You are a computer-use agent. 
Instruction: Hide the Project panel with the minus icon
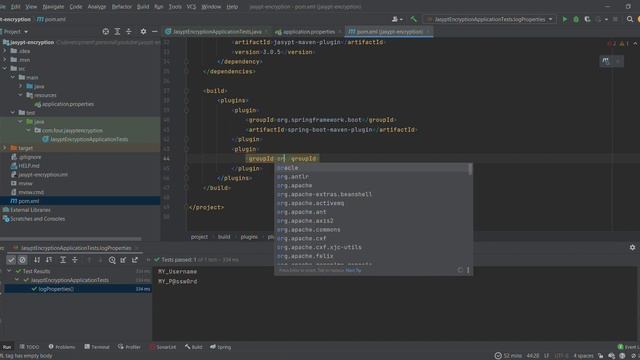[x=155, y=31]
